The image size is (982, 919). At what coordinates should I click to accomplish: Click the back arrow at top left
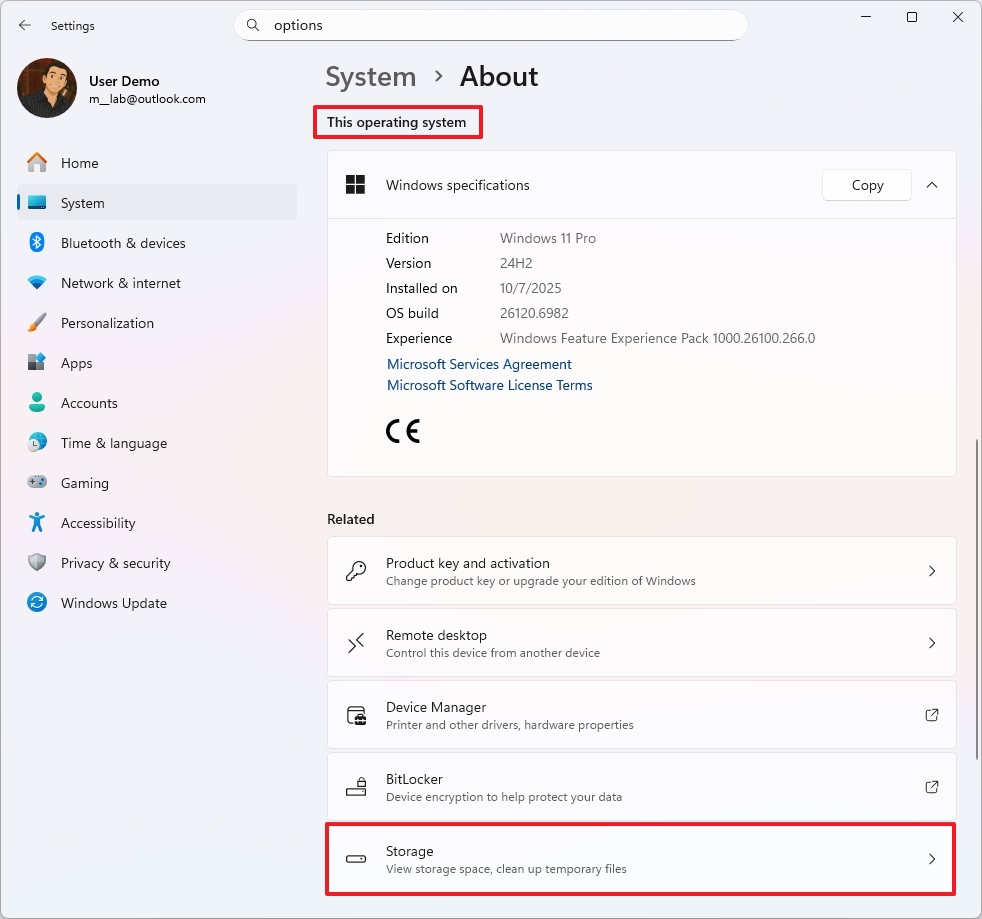coord(24,25)
